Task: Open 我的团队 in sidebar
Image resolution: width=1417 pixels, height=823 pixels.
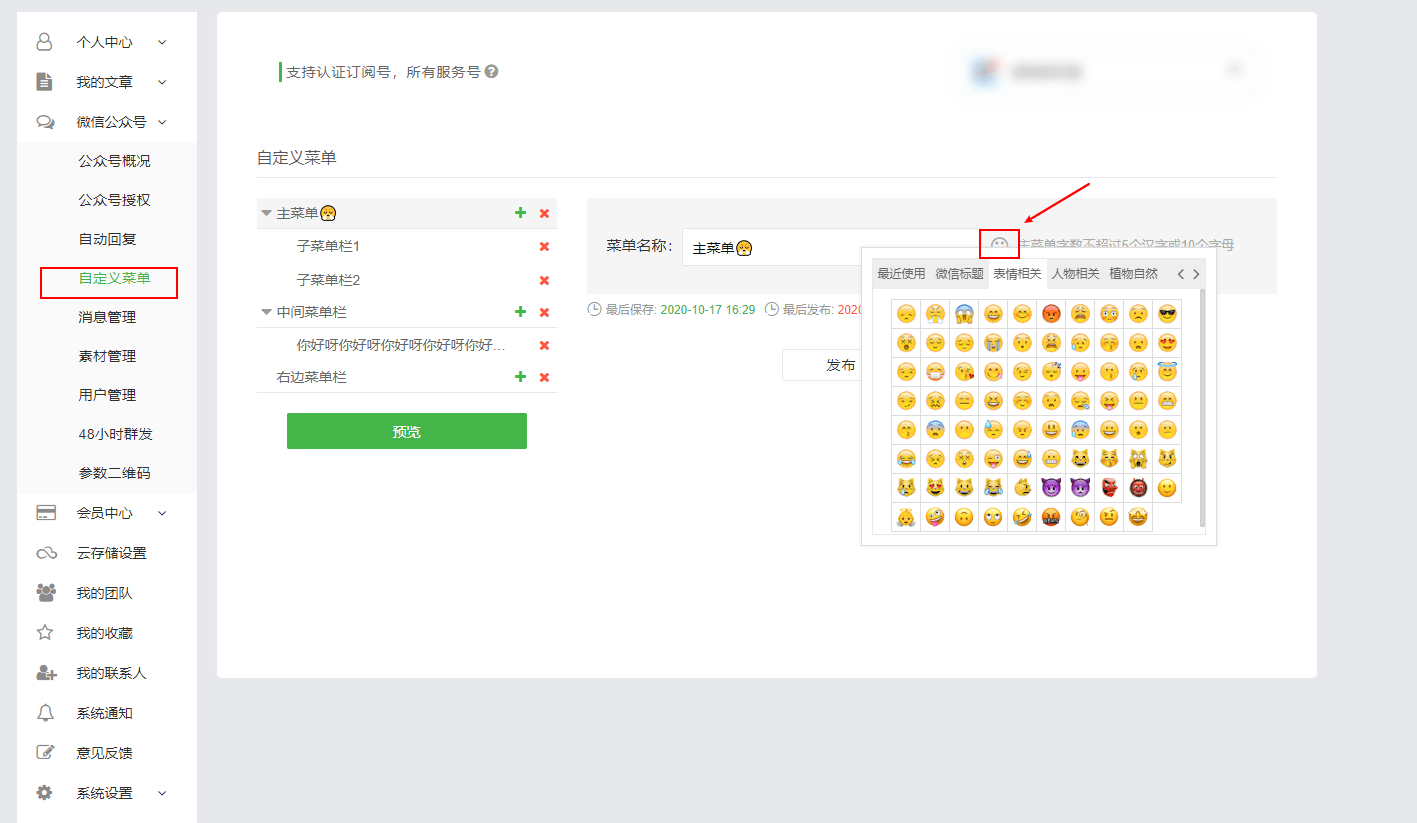Action: click(x=104, y=593)
